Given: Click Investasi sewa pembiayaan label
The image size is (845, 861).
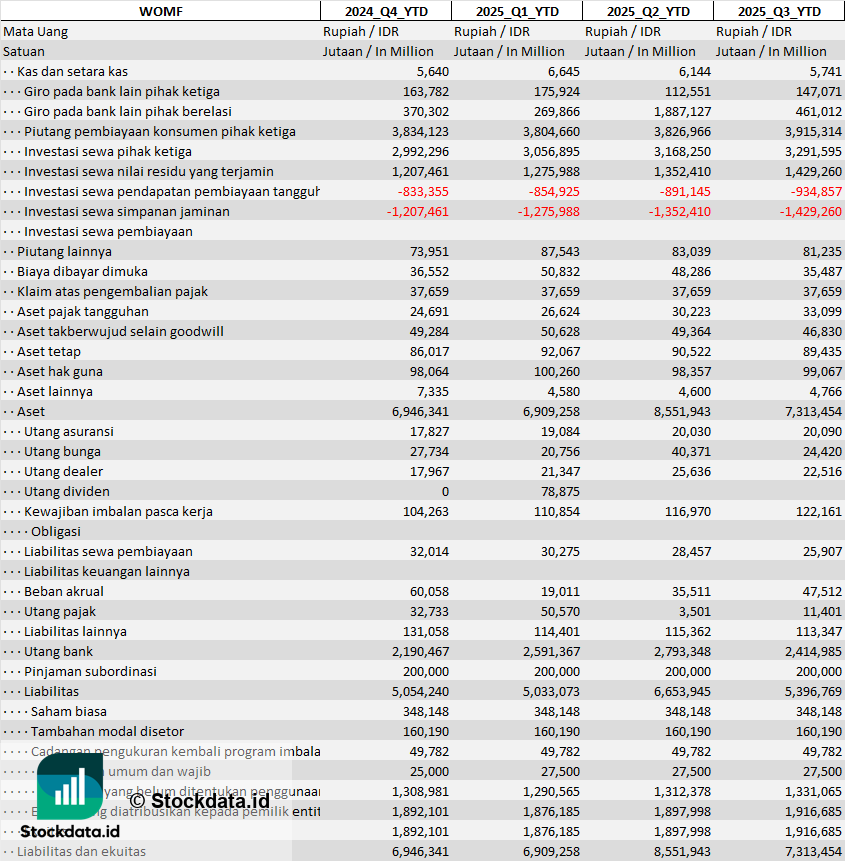Looking at the screenshot, I should point(108,232).
